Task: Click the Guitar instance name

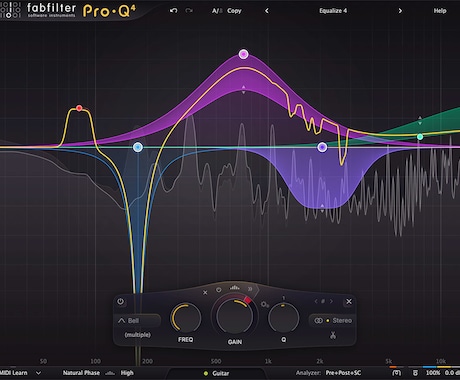Action: pos(221,373)
